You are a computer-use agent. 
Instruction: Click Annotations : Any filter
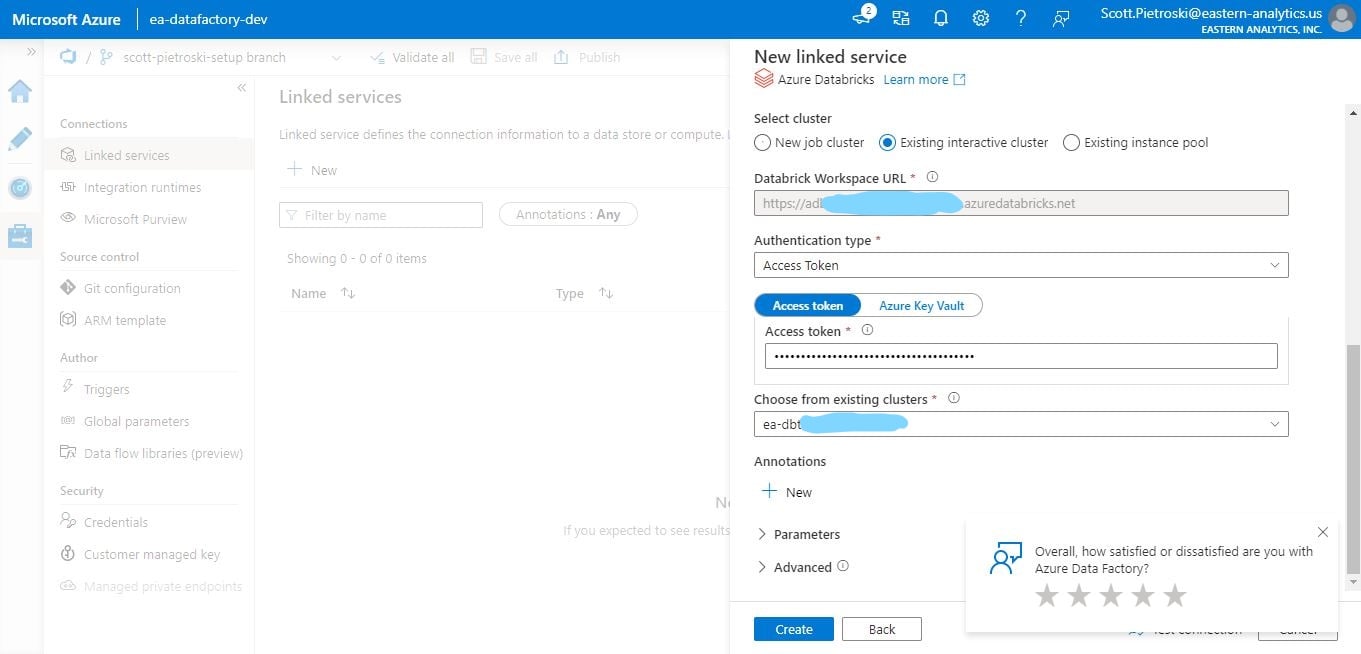click(568, 214)
